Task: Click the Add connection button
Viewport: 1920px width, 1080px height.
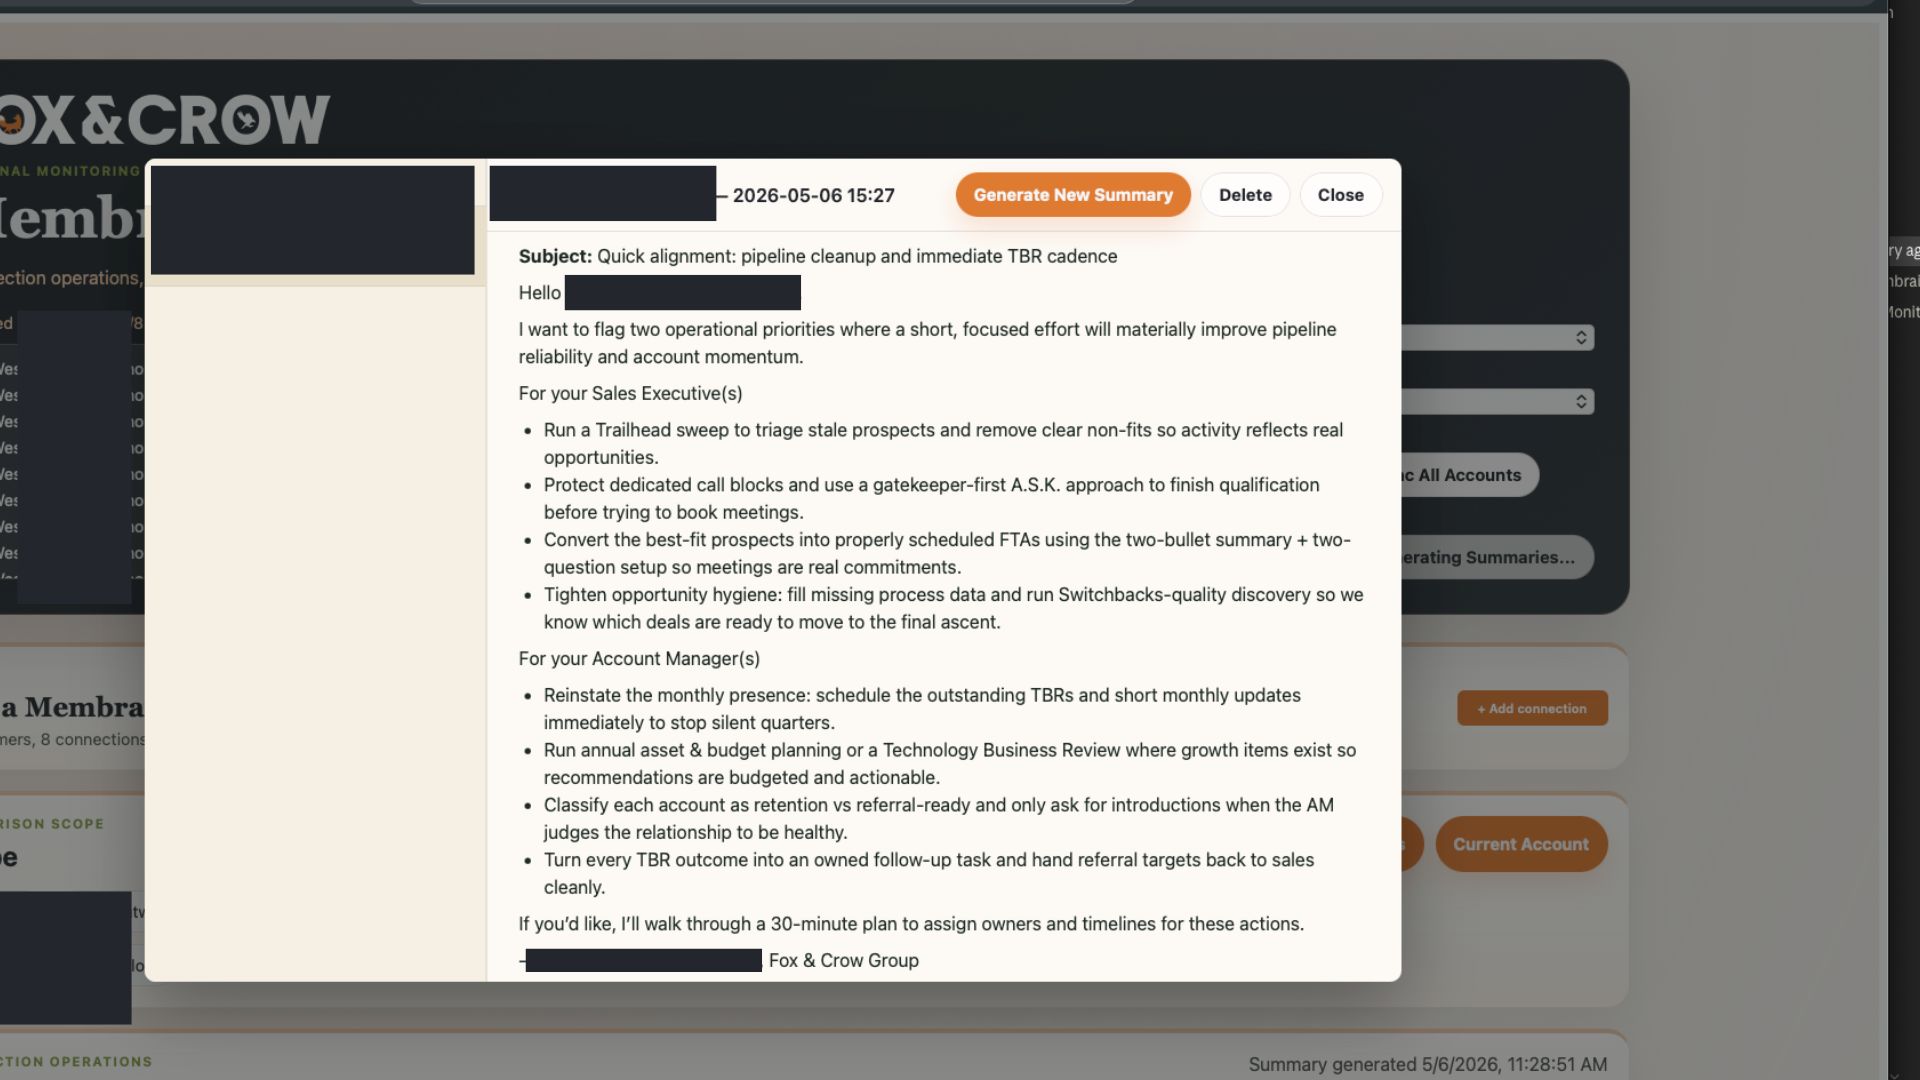Action: coord(1532,708)
